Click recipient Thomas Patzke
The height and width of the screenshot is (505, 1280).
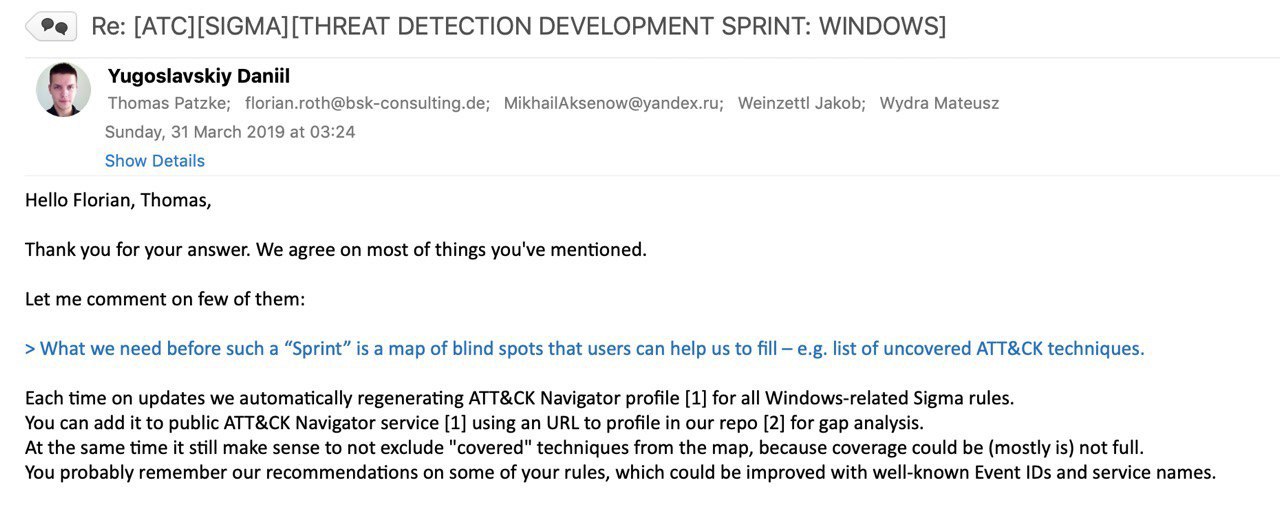169,103
